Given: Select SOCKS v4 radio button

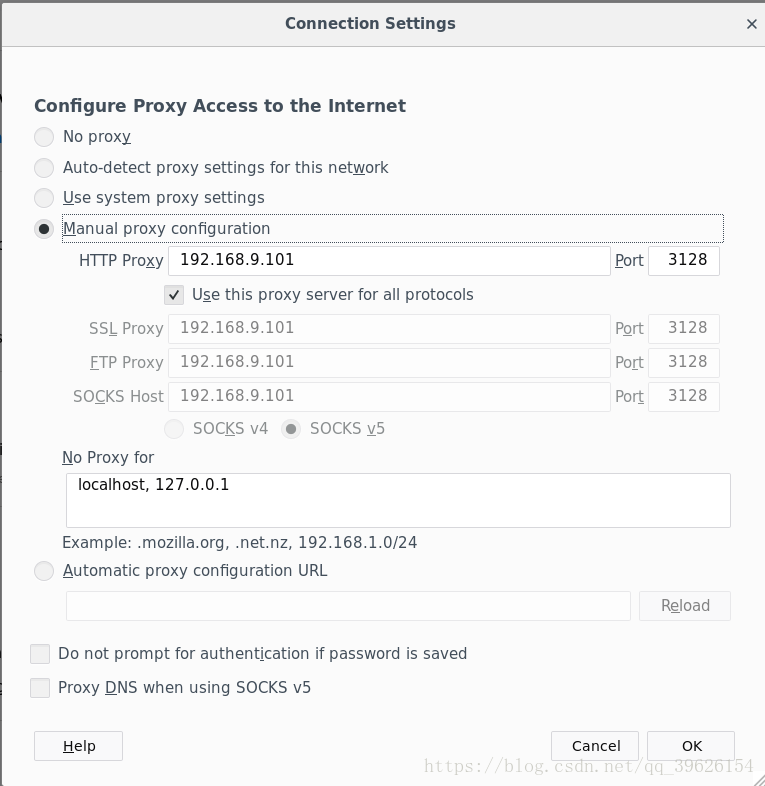Looking at the screenshot, I should [x=174, y=429].
